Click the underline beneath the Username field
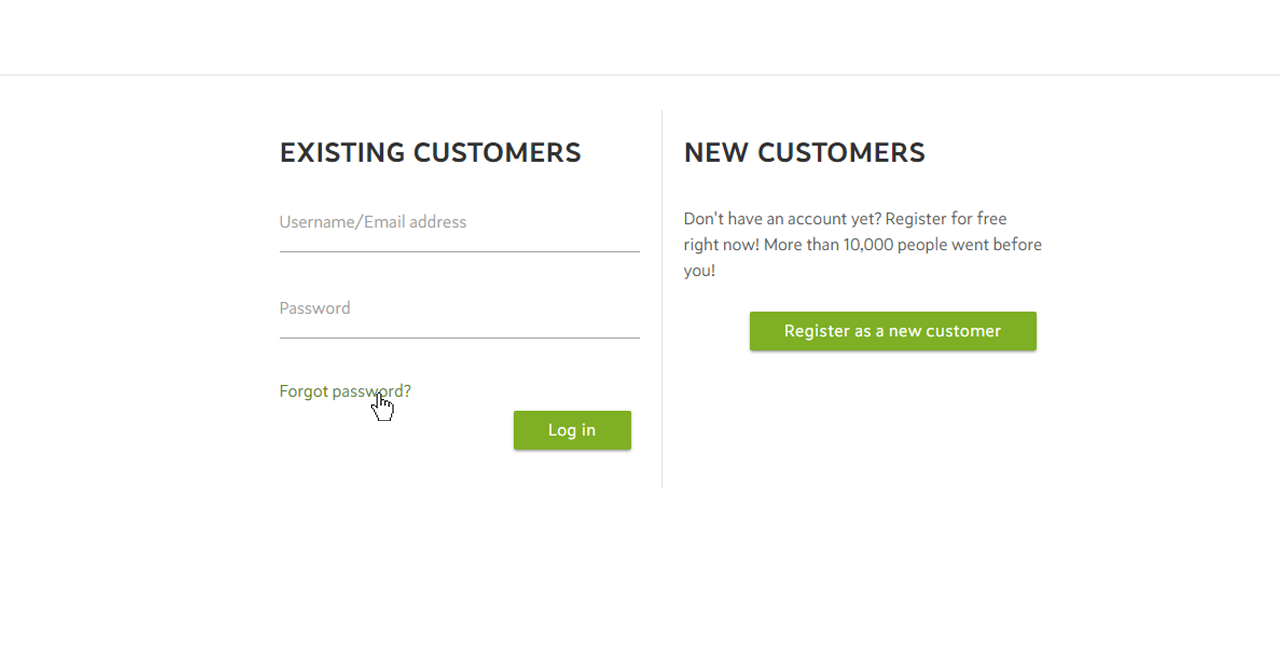The width and height of the screenshot is (1280, 655). tap(459, 252)
